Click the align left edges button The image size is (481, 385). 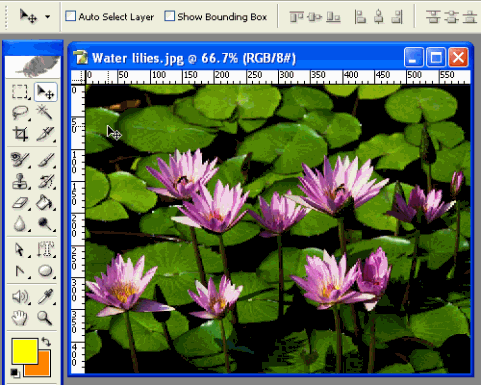click(360, 17)
